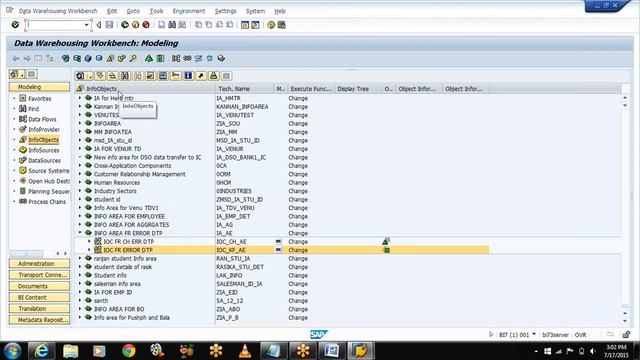640x360 pixels.
Task: Open the Goto menu
Action: [133, 11]
